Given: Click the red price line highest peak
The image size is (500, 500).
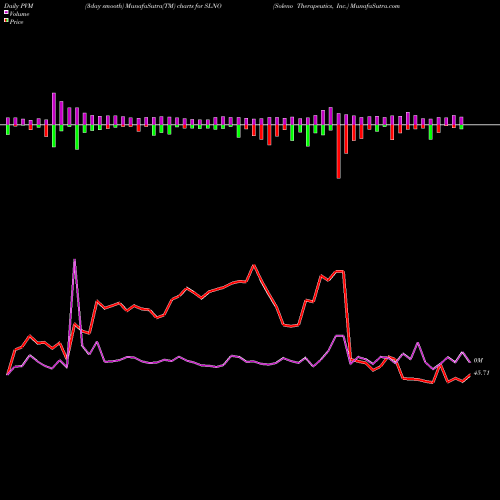Looking at the screenshot, I should [254, 266].
